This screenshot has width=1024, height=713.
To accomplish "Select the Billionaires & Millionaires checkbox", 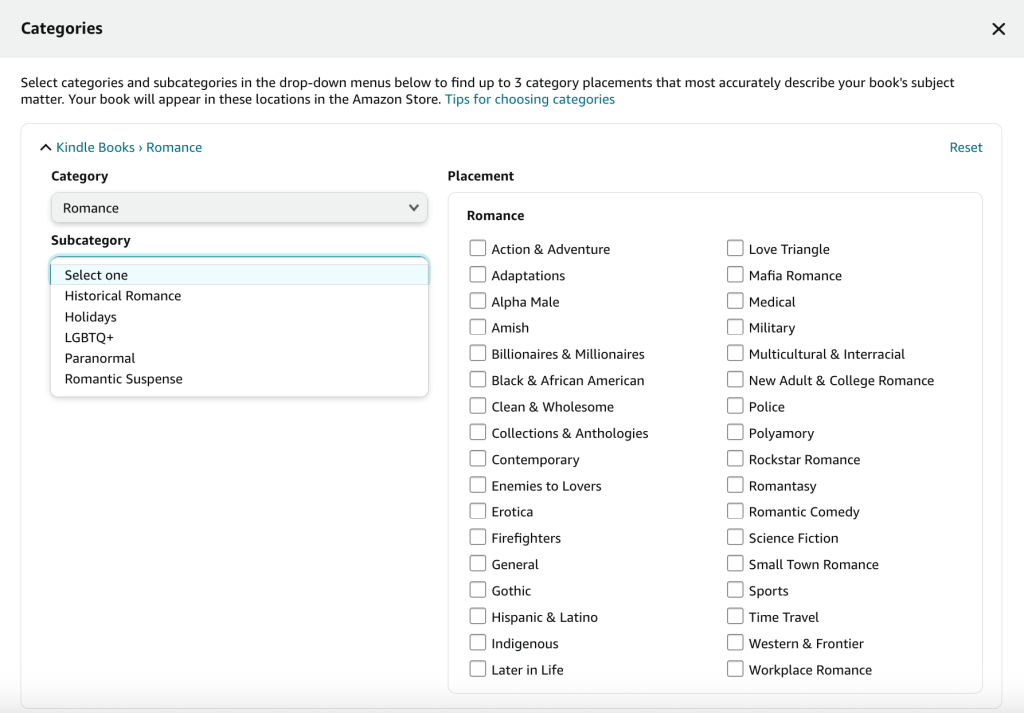I will (478, 354).
